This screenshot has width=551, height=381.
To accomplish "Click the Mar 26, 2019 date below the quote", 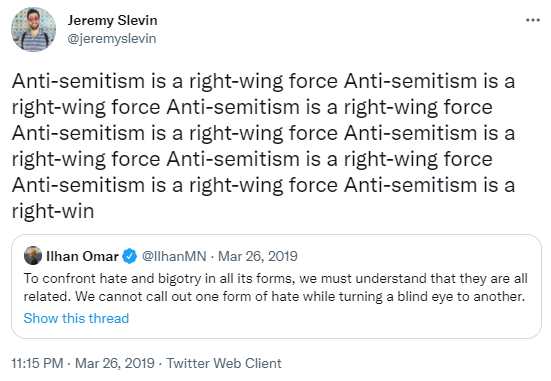I will (115, 363).
